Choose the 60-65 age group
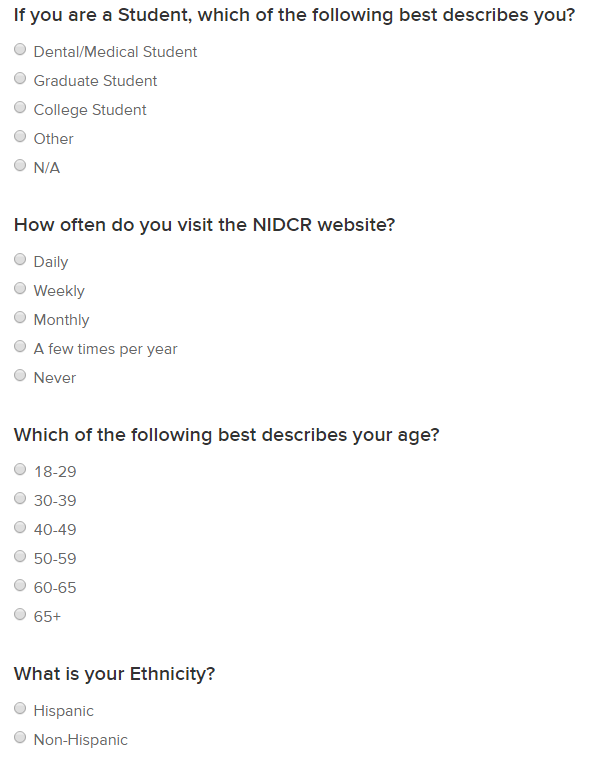The width and height of the screenshot is (614, 764). [20, 586]
